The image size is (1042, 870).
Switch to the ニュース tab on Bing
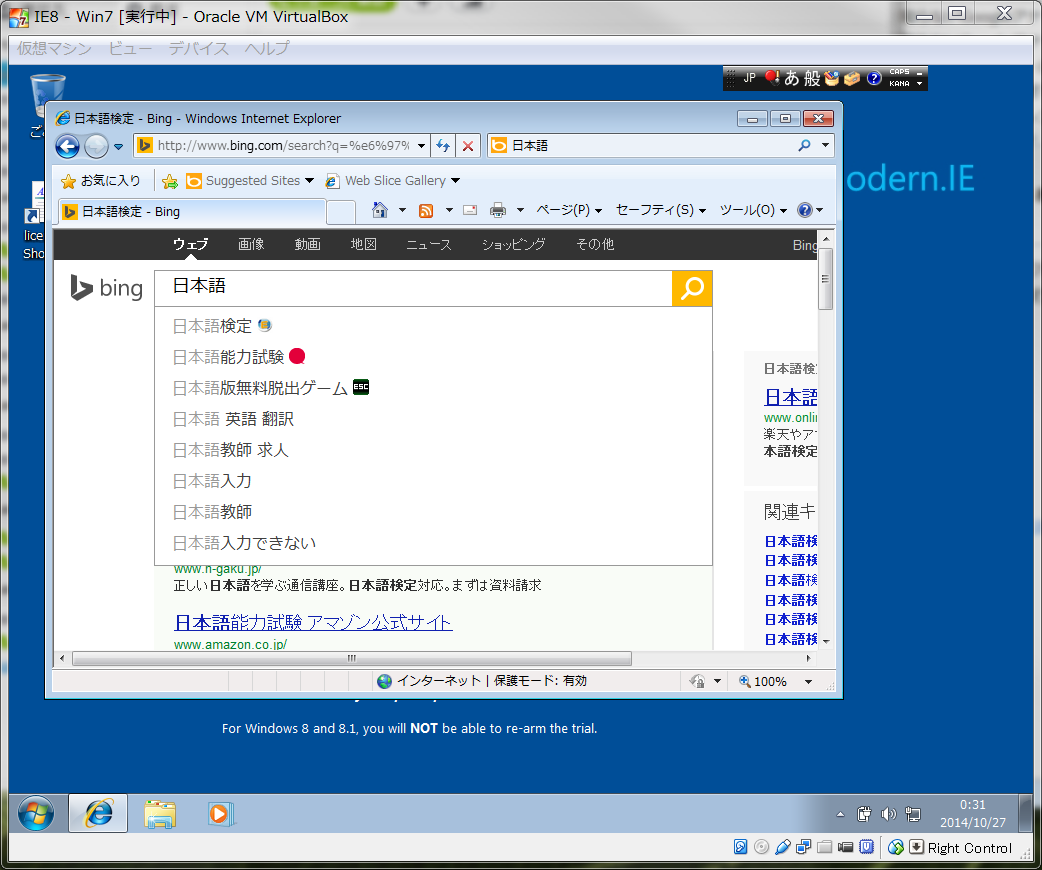[429, 245]
